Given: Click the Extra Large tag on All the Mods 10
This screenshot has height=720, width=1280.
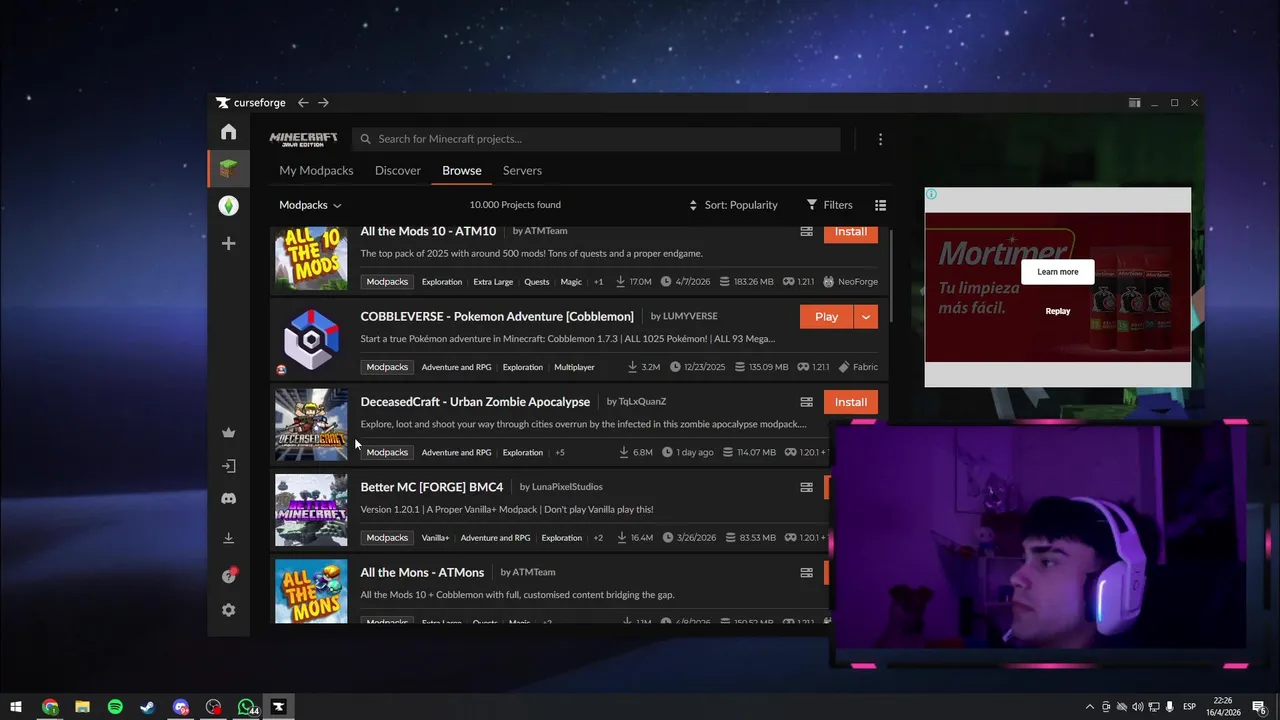Looking at the screenshot, I should click(x=493, y=282).
